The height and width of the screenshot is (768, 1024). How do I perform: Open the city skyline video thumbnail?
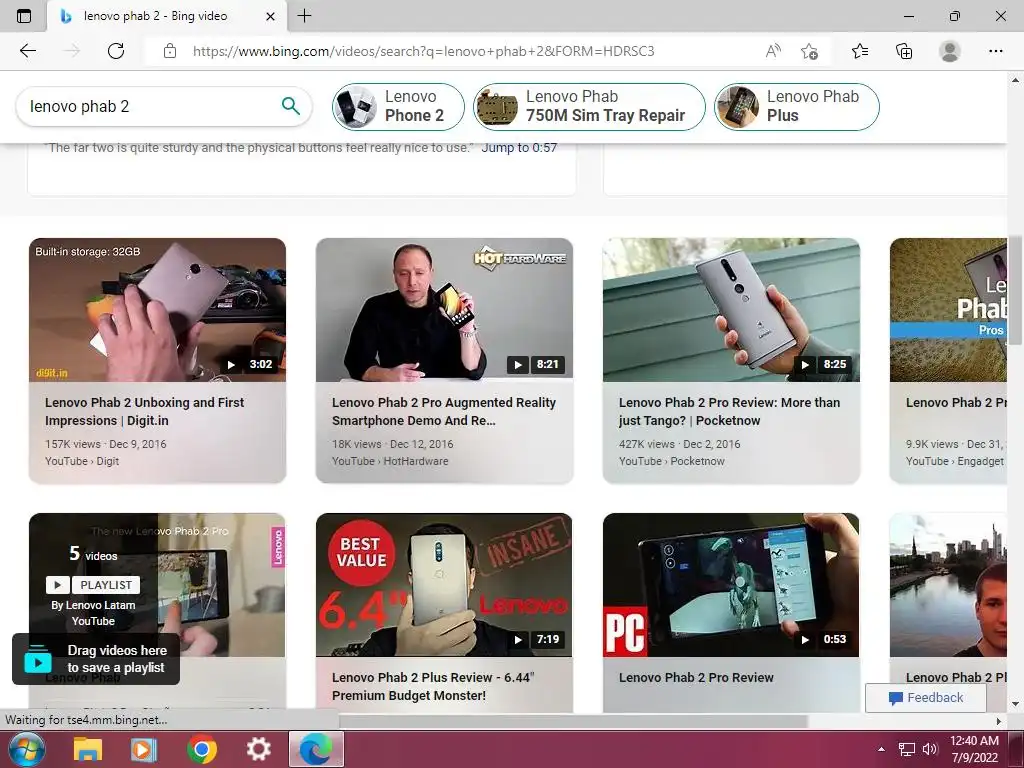click(x=948, y=584)
